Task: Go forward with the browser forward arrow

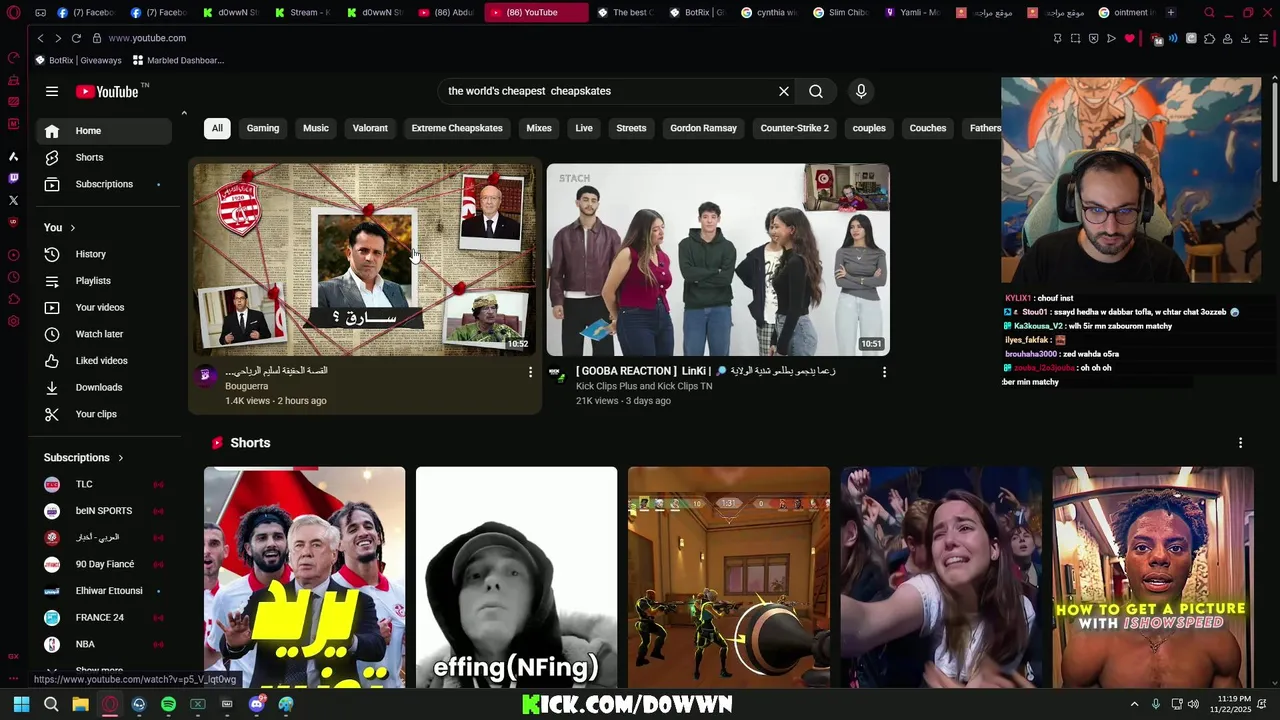Action: (58, 38)
